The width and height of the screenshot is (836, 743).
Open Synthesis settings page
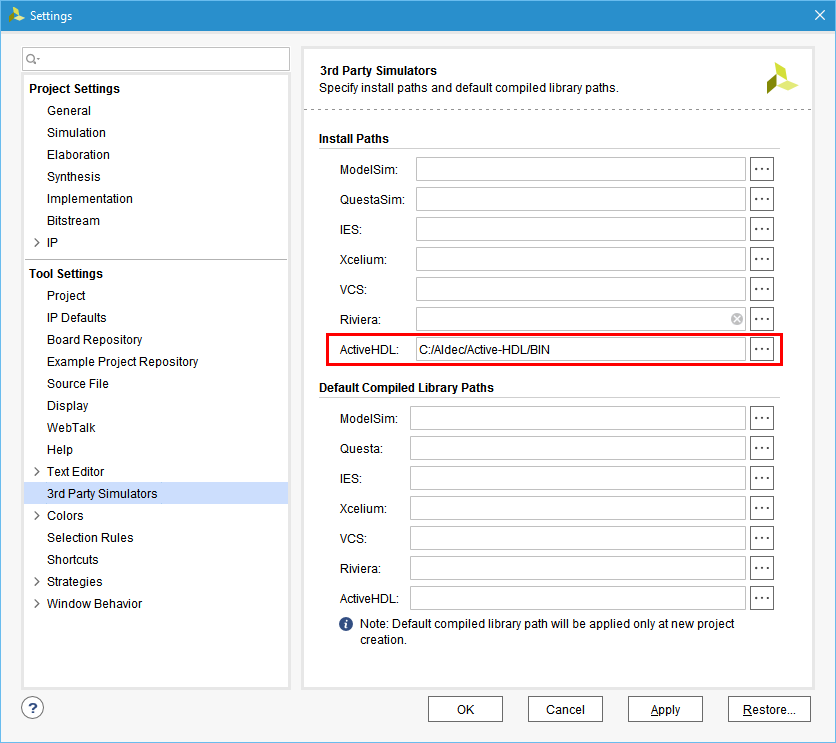coord(74,176)
